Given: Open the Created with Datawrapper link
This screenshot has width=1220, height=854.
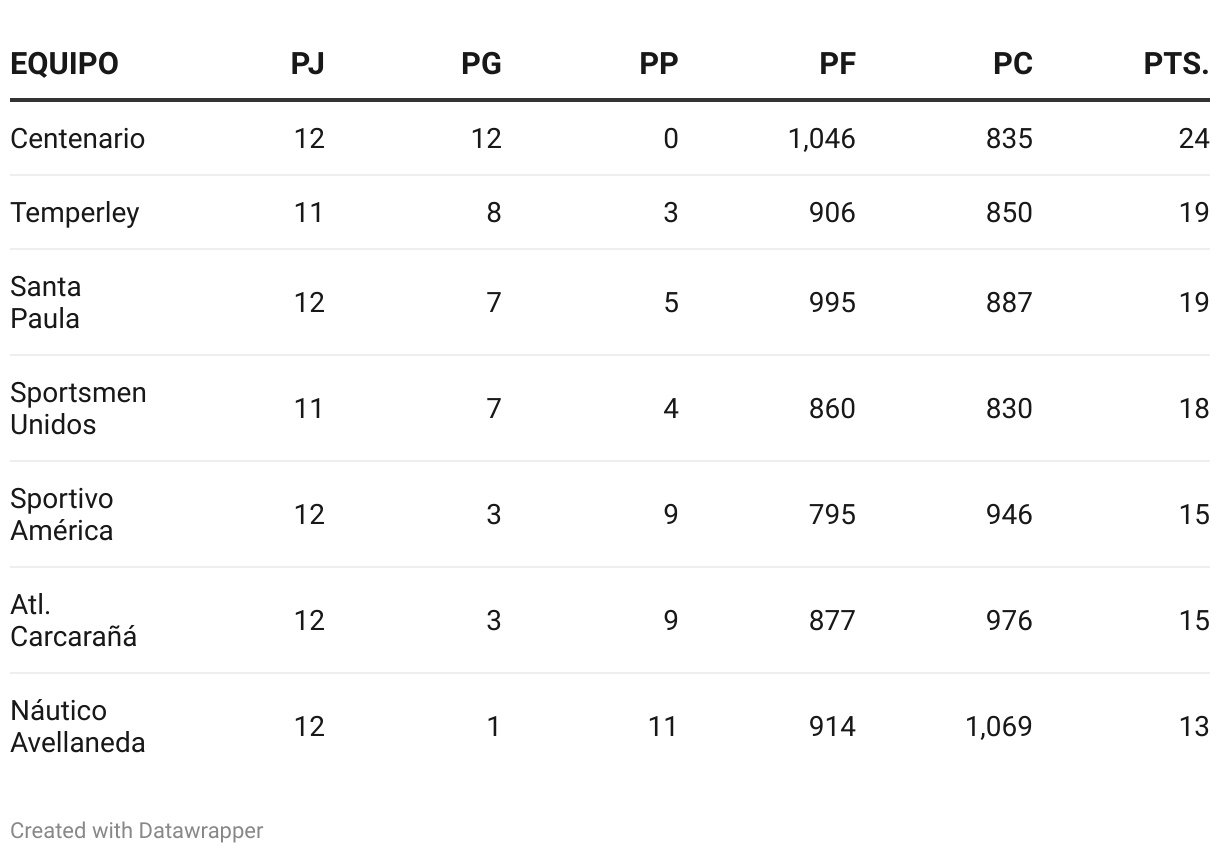Looking at the screenshot, I should pyautogui.click(x=137, y=830).
